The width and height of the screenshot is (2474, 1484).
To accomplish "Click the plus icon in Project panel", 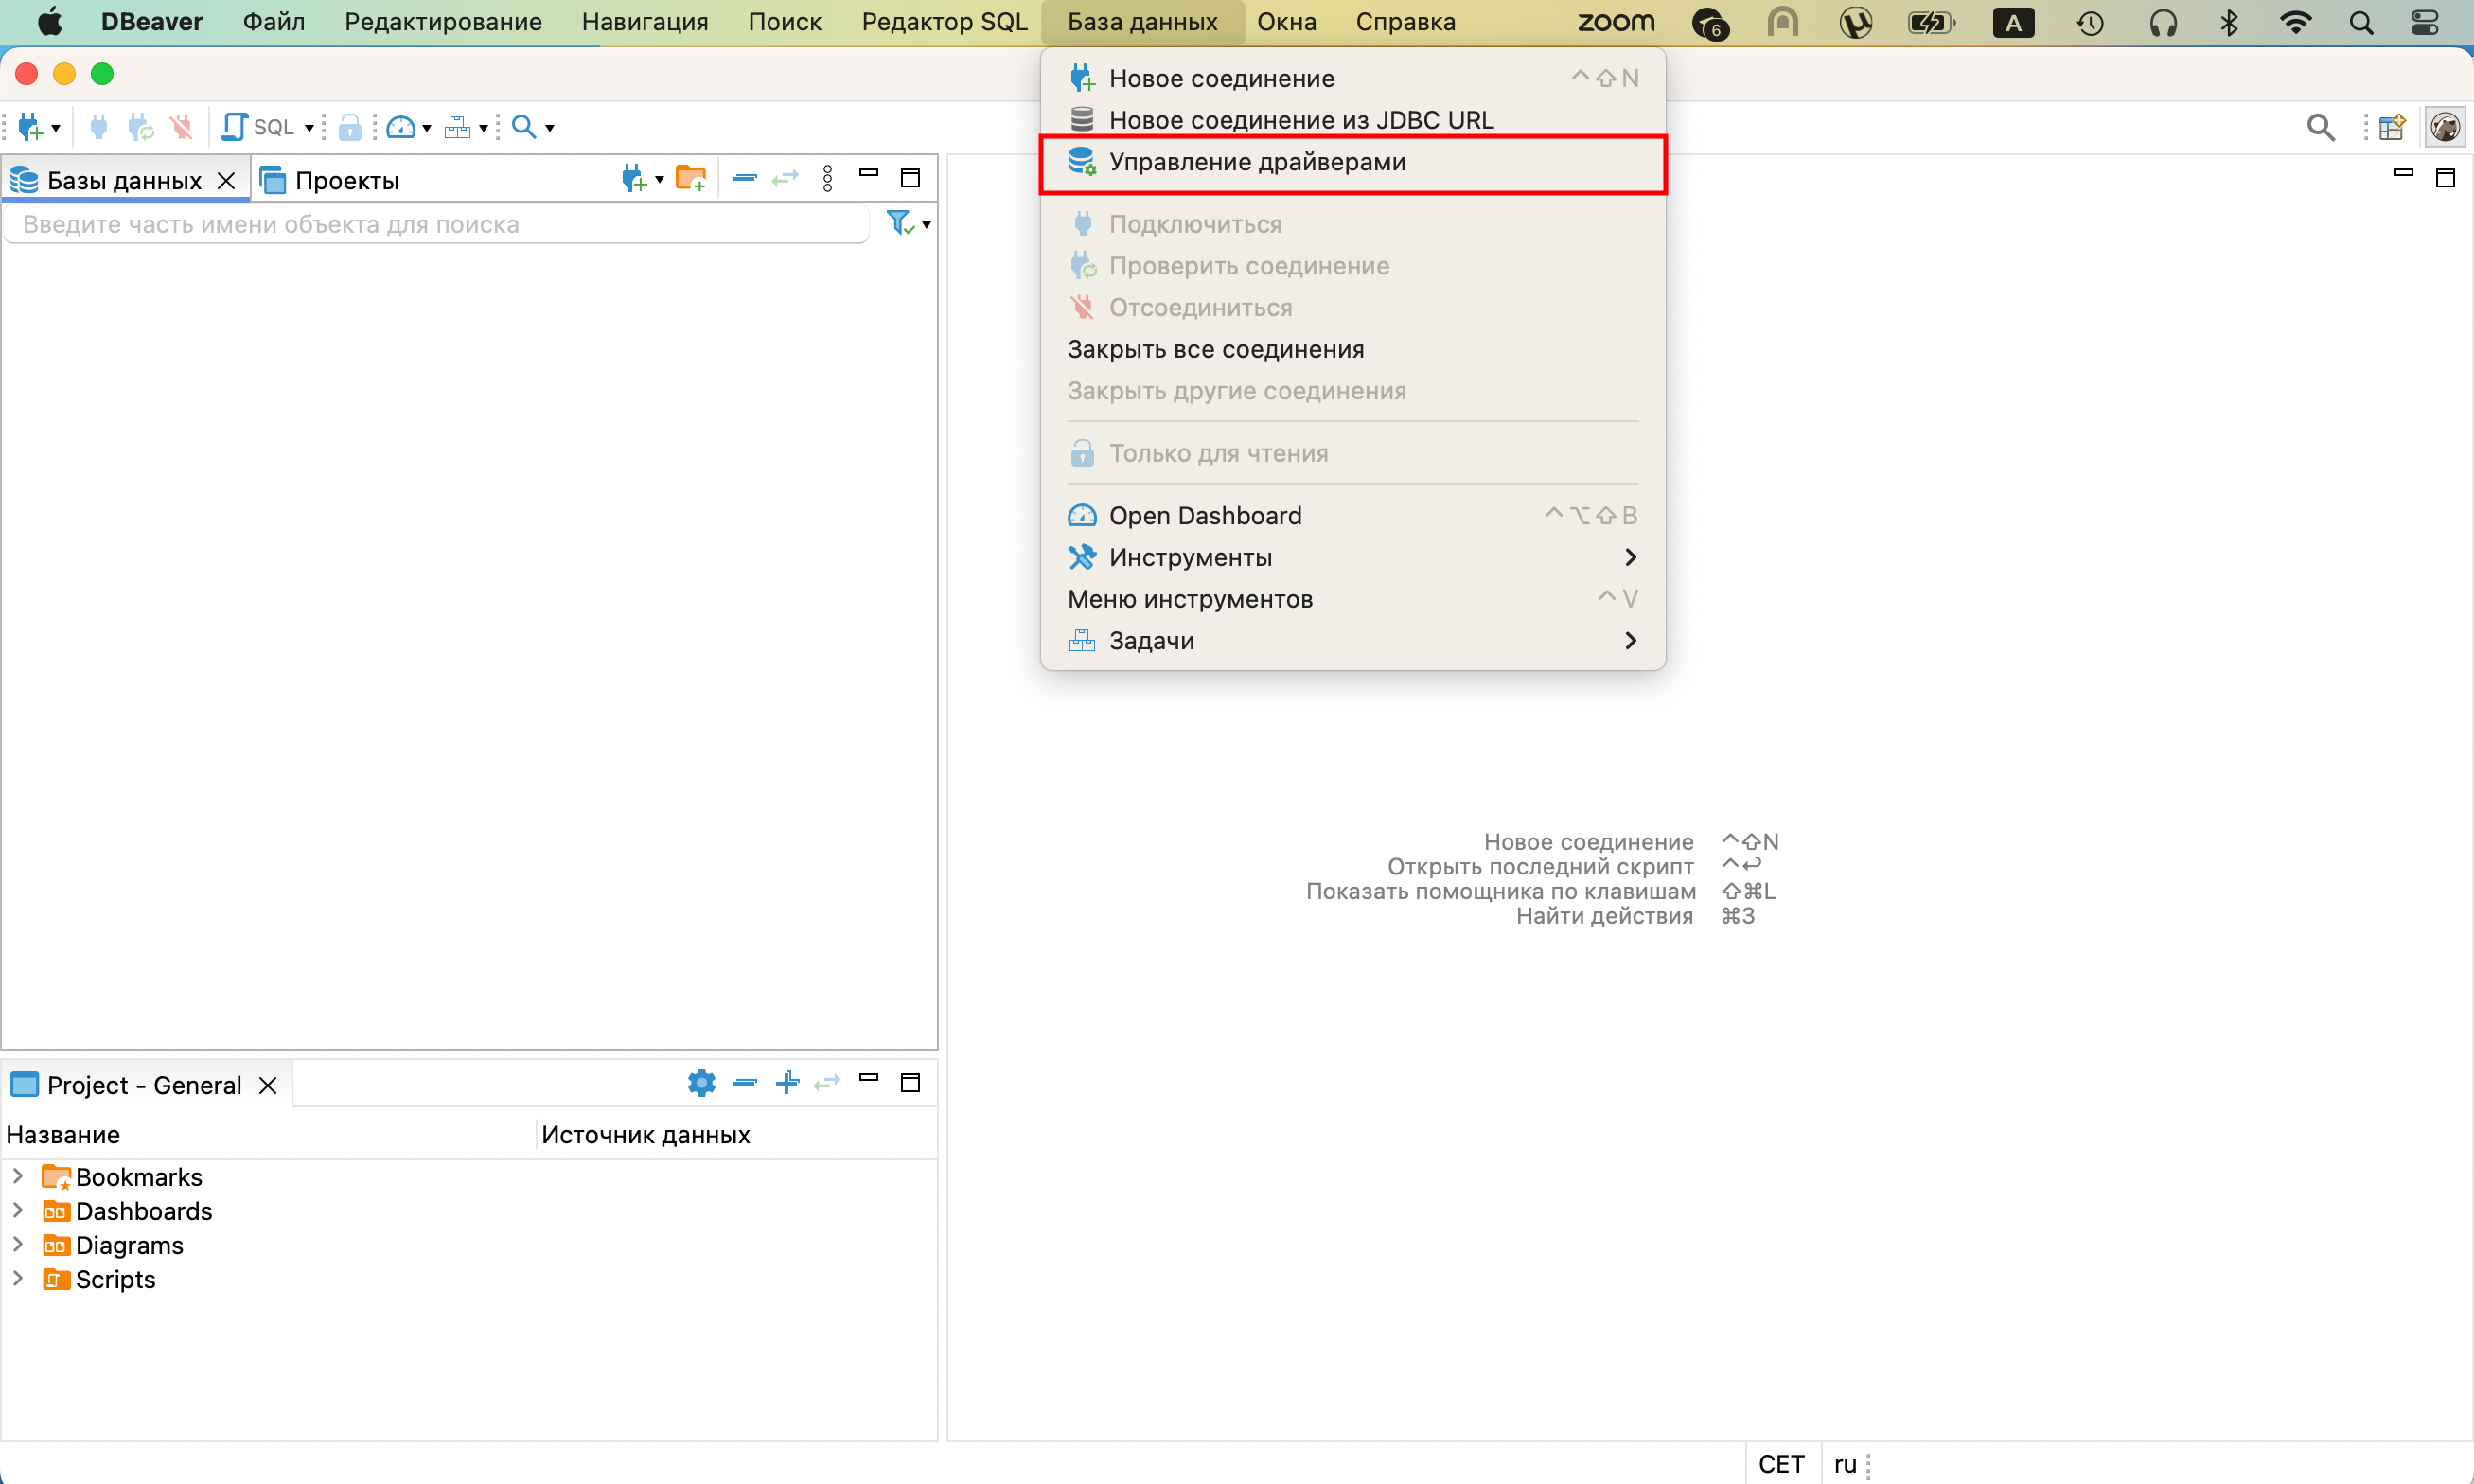I will (787, 1082).
